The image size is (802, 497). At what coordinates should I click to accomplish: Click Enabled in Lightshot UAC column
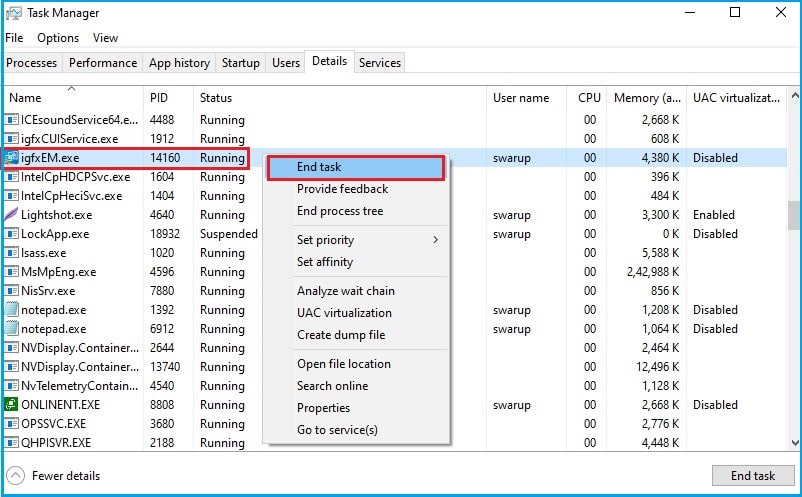[x=714, y=215]
